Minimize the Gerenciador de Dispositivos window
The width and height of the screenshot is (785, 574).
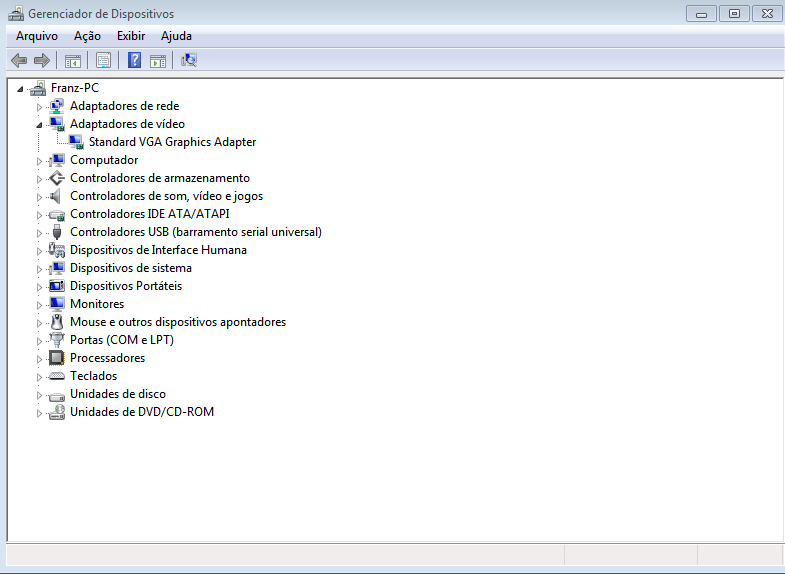pos(701,14)
